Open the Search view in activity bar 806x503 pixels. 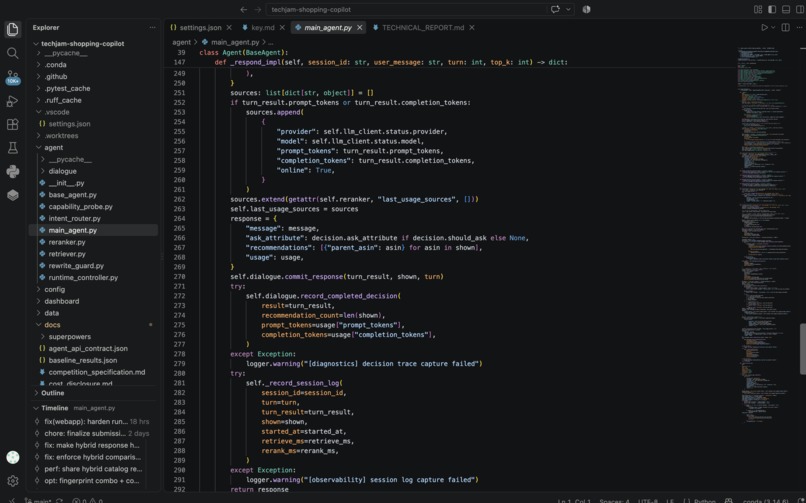[13, 53]
